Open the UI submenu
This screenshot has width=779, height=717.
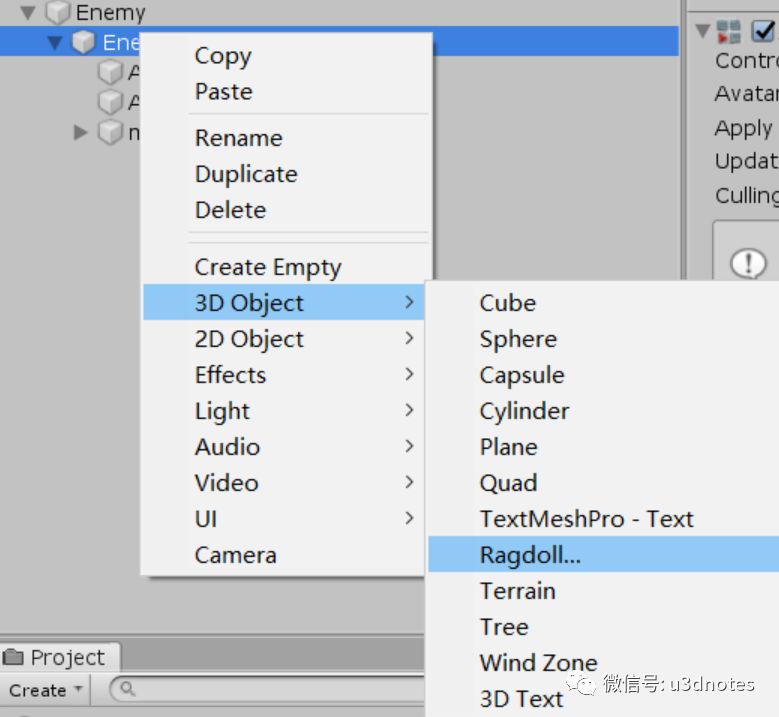click(x=284, y=519)
